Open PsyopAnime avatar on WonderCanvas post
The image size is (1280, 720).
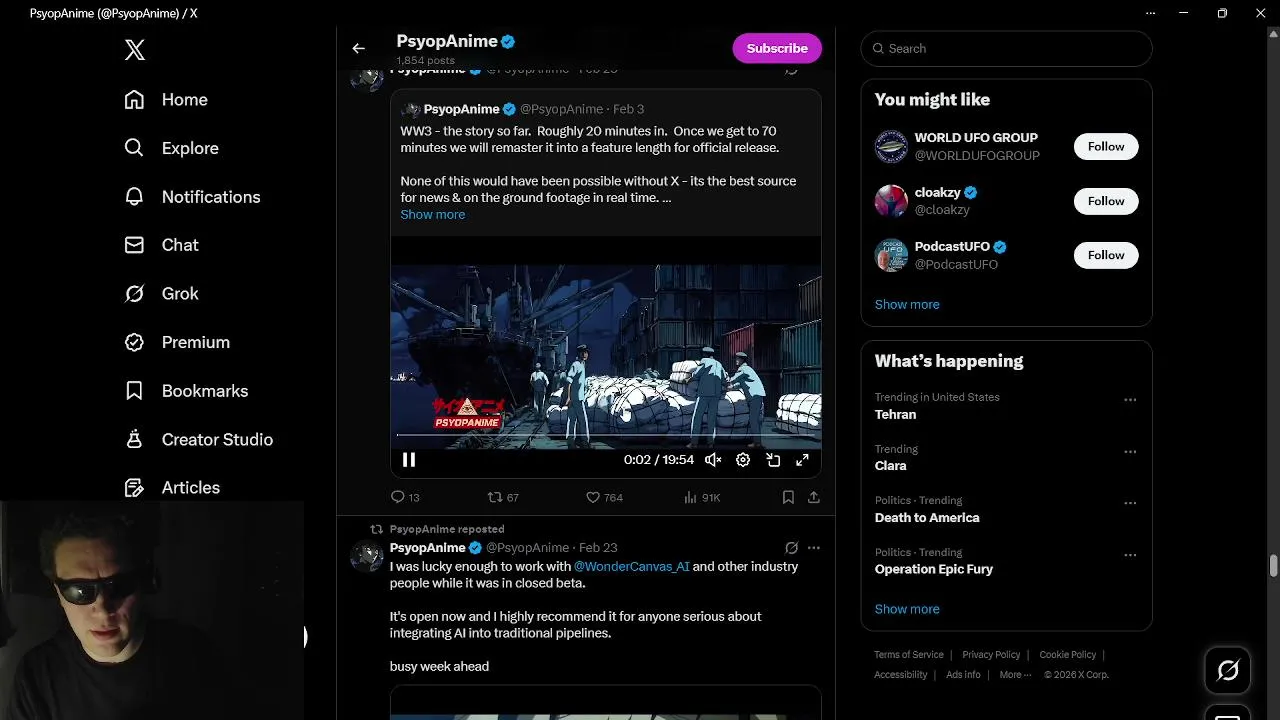click(367, 555)
